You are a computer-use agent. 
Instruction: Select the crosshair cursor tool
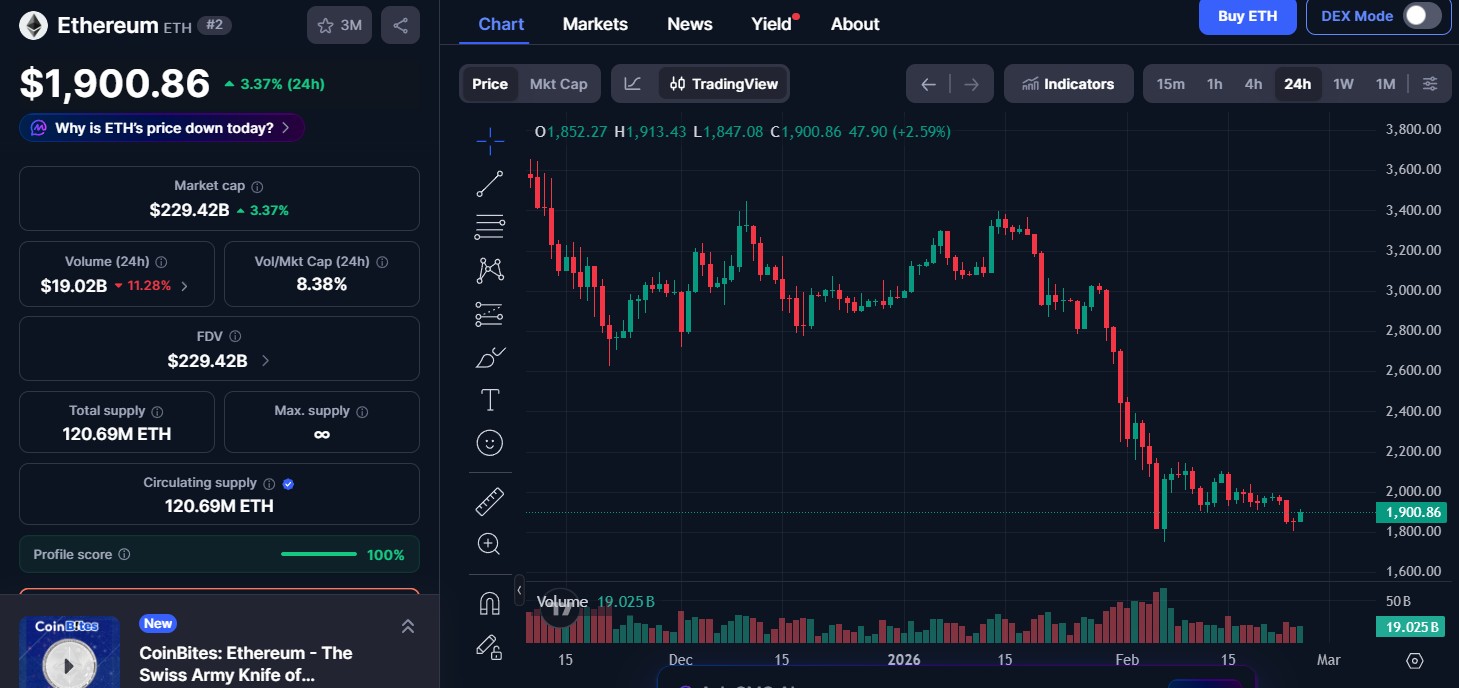click(x=489, y=141)
